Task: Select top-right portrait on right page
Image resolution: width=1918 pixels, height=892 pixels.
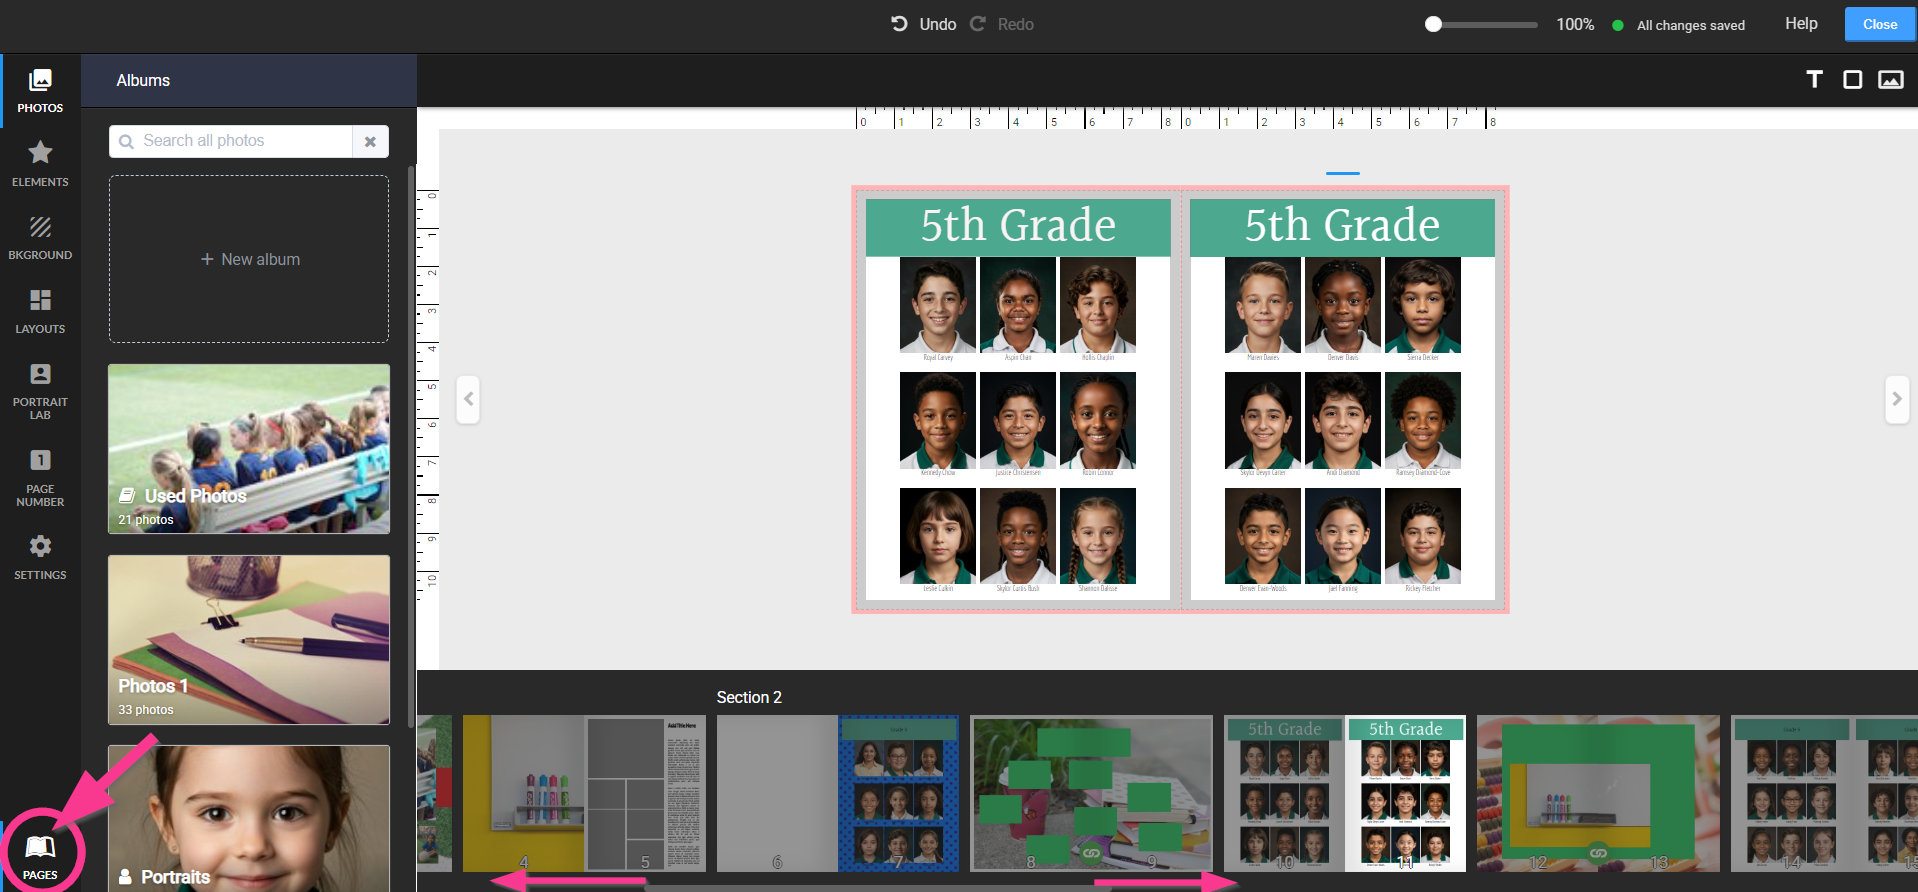Action: (1423, 305)
